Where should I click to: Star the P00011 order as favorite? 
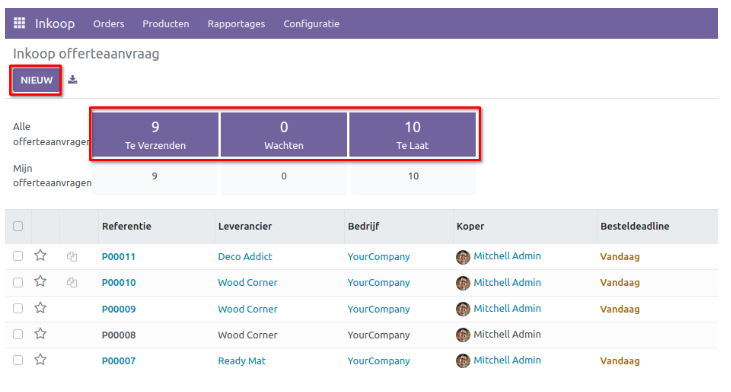coord(41,255)
